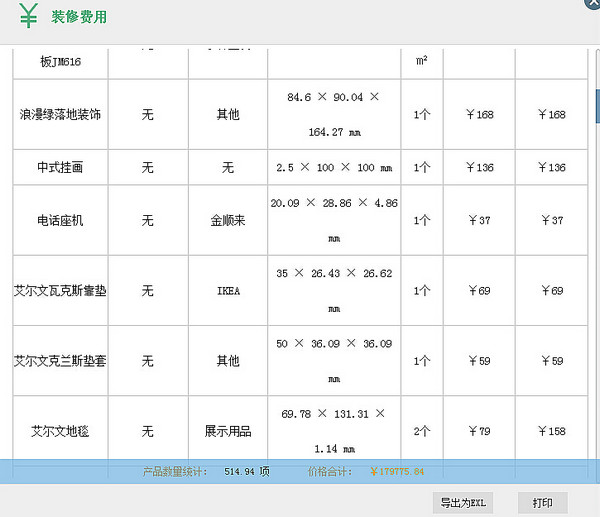600x517 pixels.
Task: Click the 20.09 × 28.86 × 4.86 mm size
Action: click(x=334, y=220)
